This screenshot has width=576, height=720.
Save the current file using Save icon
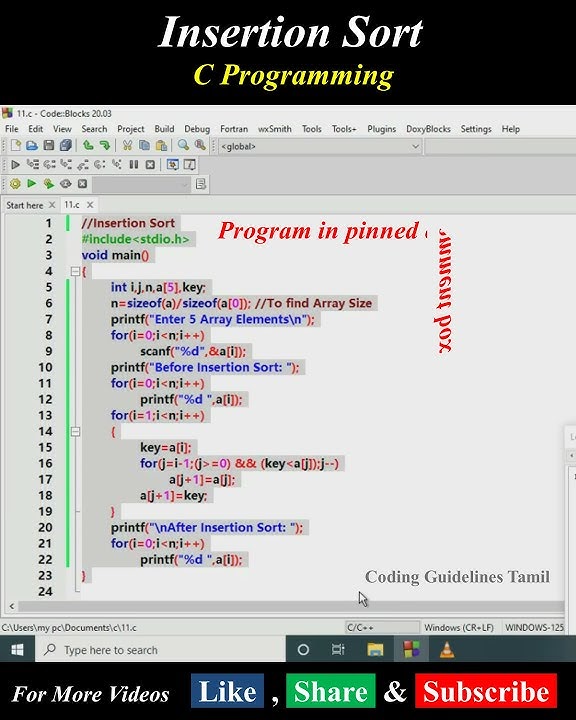click(x=49, y=146)
